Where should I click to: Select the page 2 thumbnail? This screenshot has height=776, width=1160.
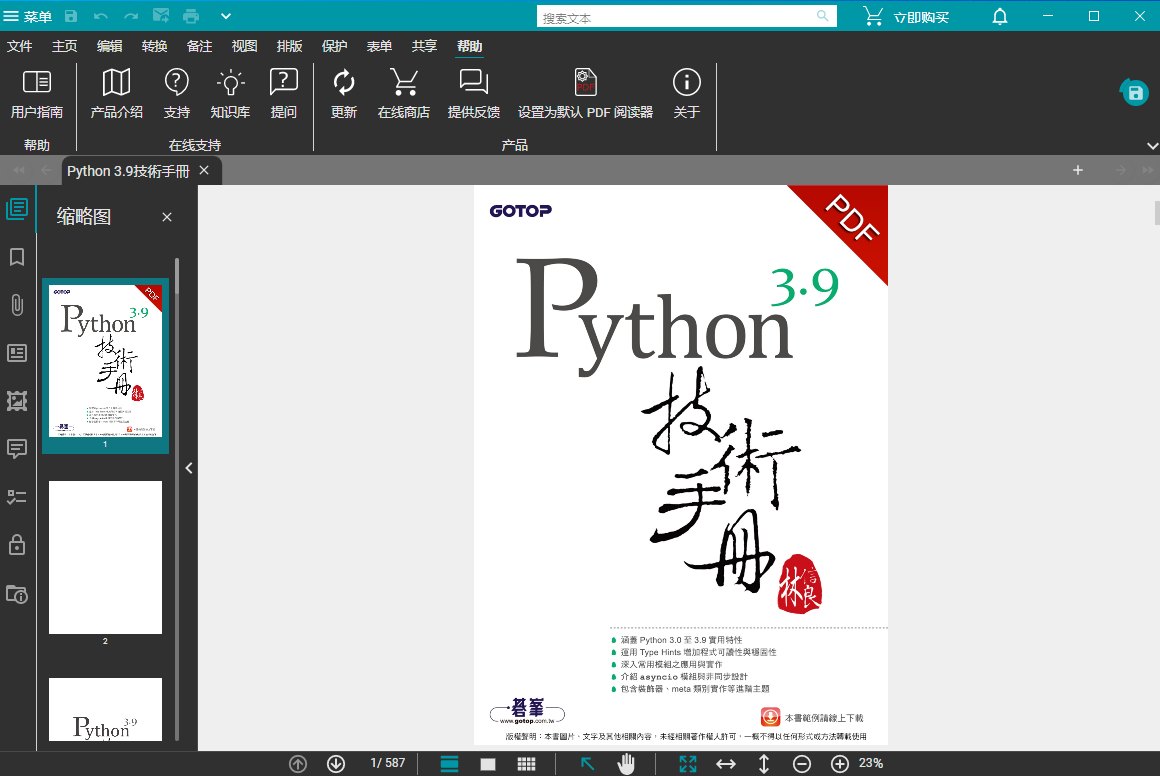coord(105,557)
